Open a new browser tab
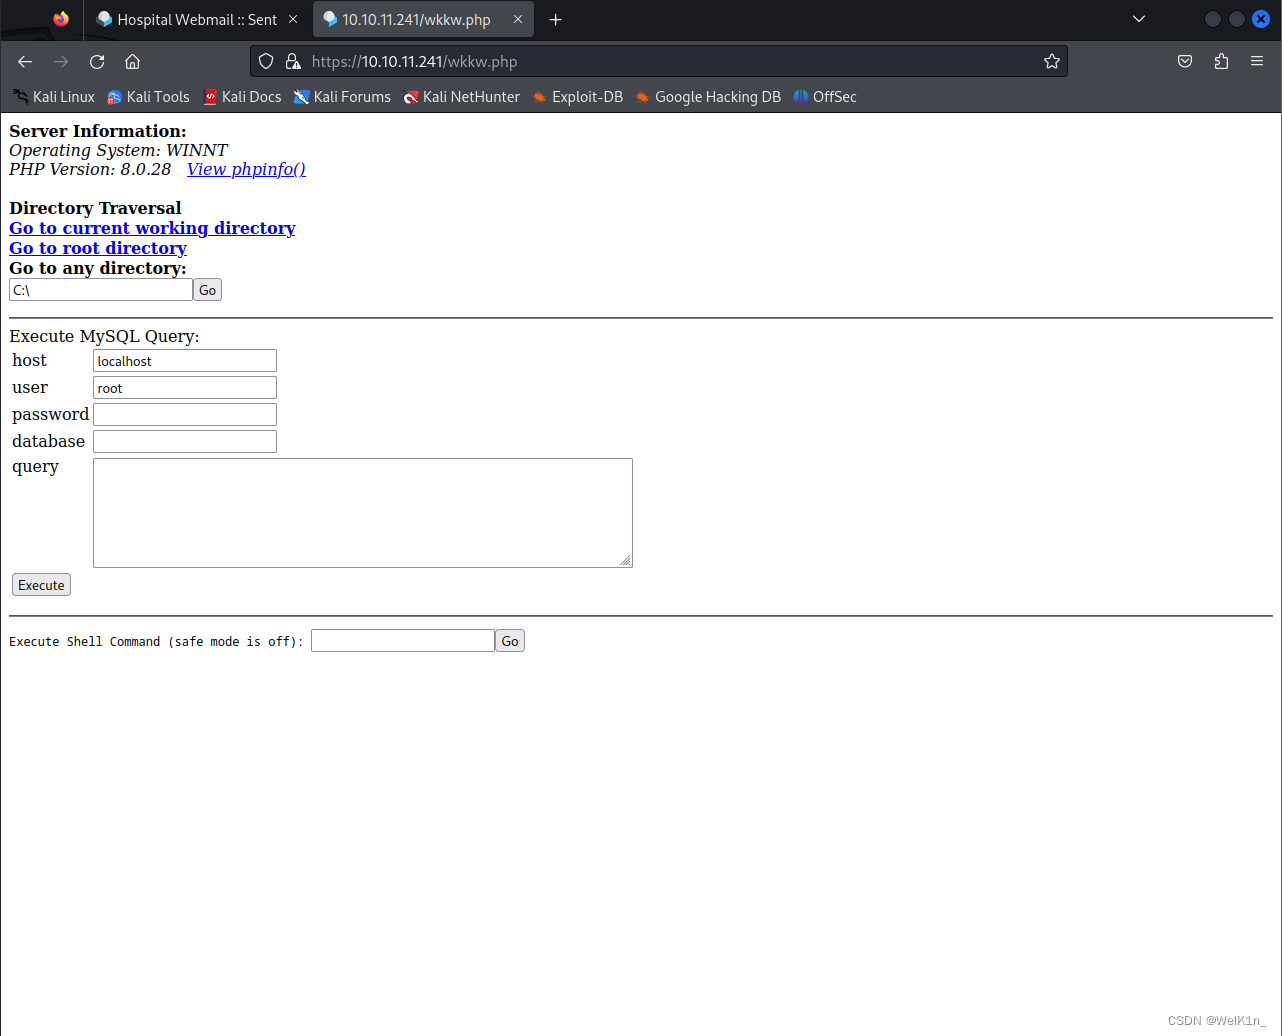The image size is (1282, 1036). click(556, 20)
